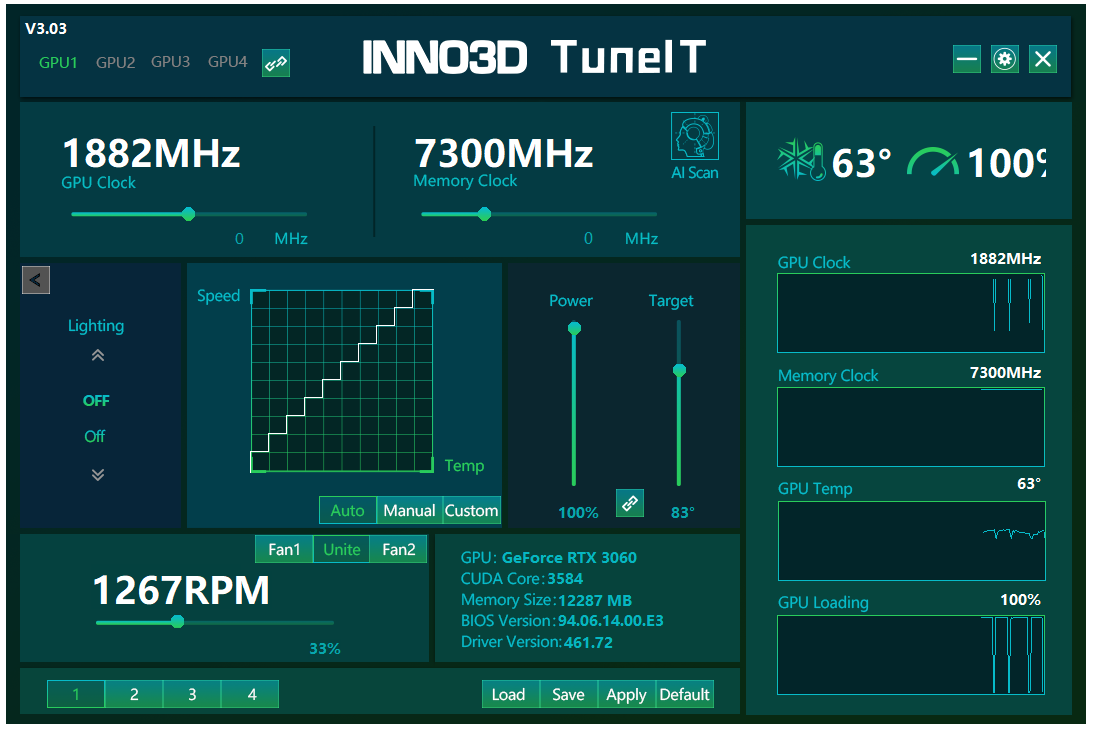Minimize the TuneIT window
1093x730 pixels.
[966, 59]
